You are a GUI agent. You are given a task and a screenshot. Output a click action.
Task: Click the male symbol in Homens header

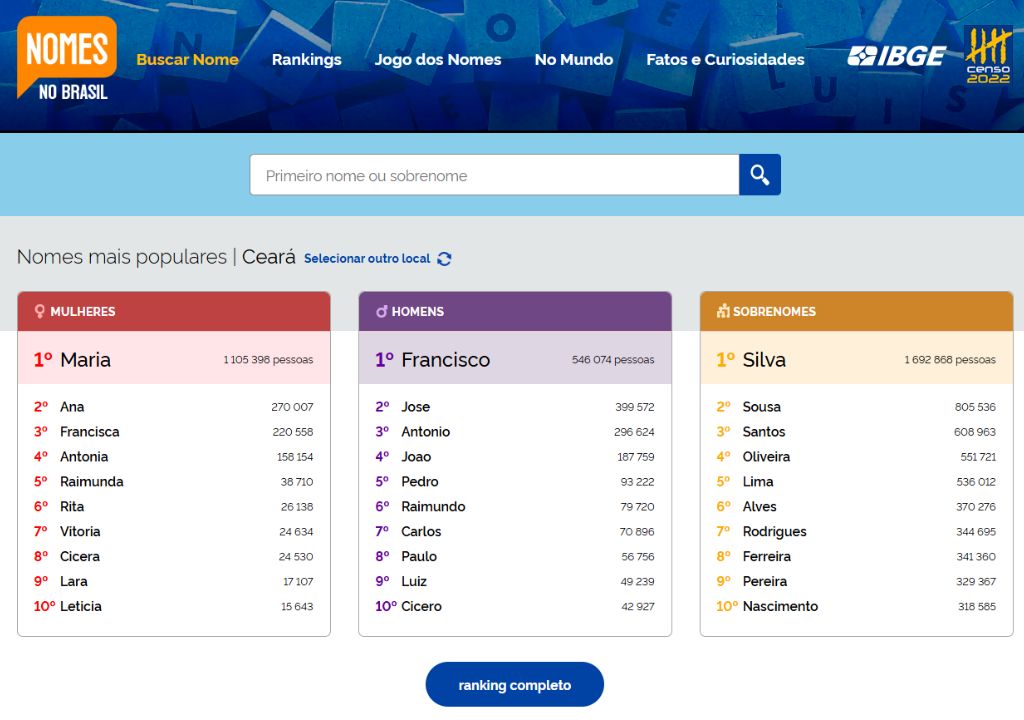point(381,311)
